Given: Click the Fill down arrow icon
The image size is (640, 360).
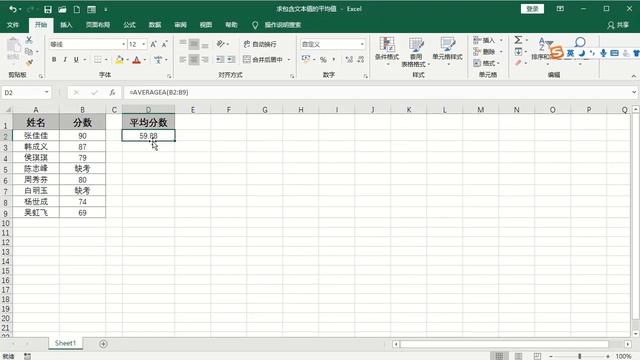Looking at the screenshot, I should [518, 51].
